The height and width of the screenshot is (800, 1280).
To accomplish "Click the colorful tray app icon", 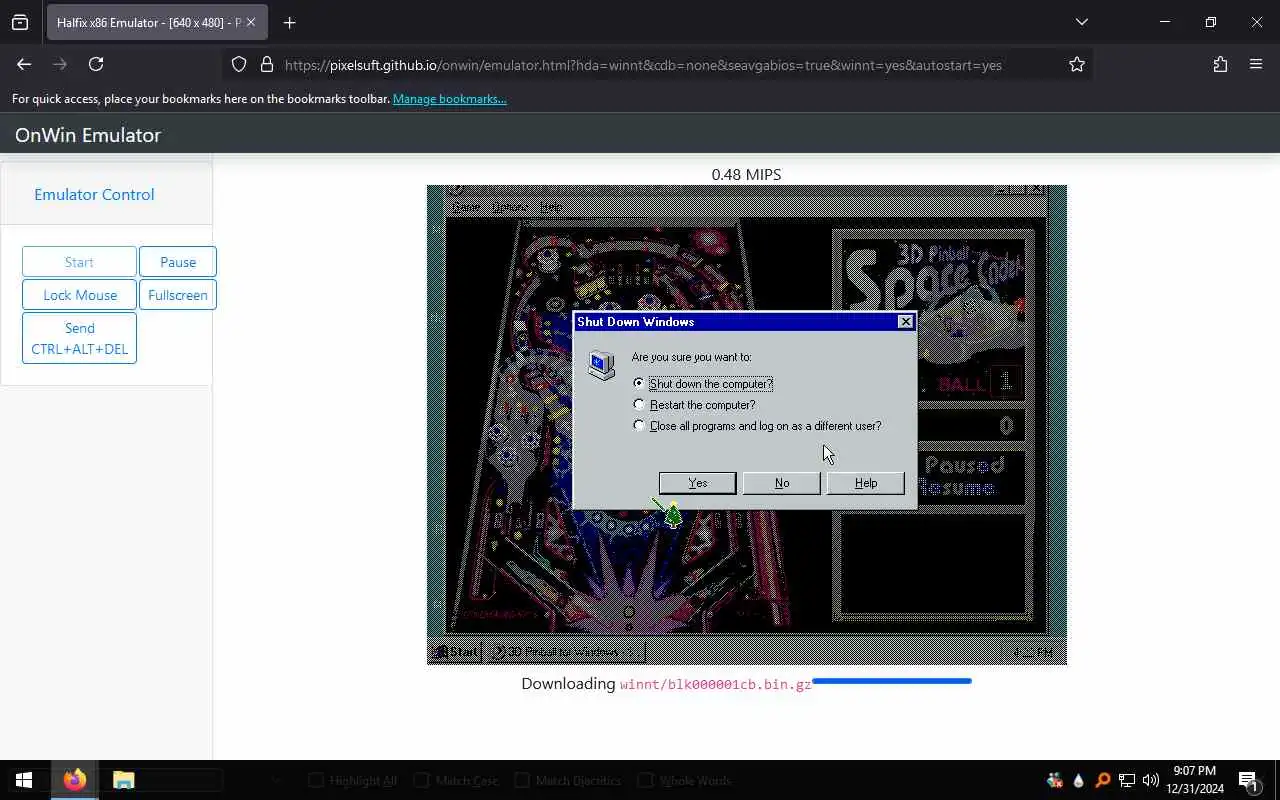I will (x=1055, y=780).
